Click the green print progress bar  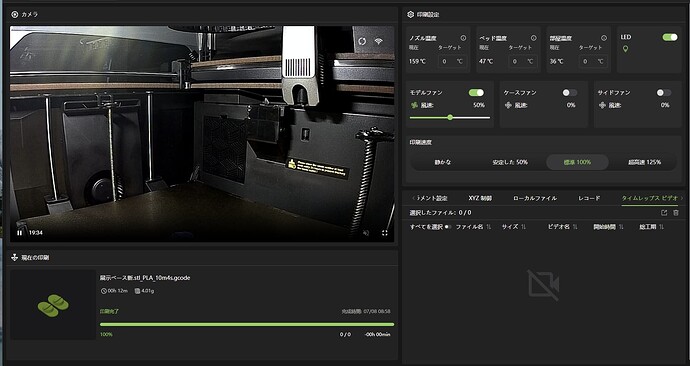coord(247,325)
